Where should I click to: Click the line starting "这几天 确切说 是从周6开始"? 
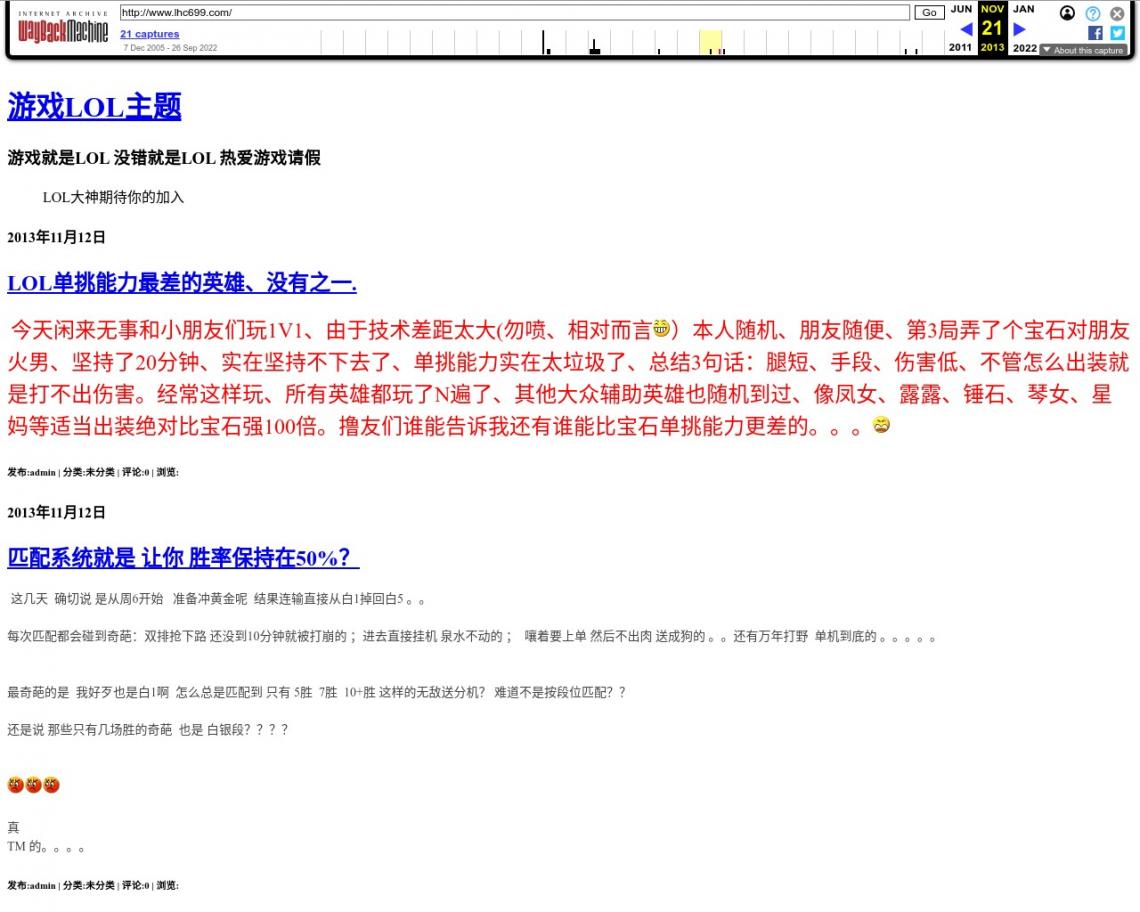218,599
